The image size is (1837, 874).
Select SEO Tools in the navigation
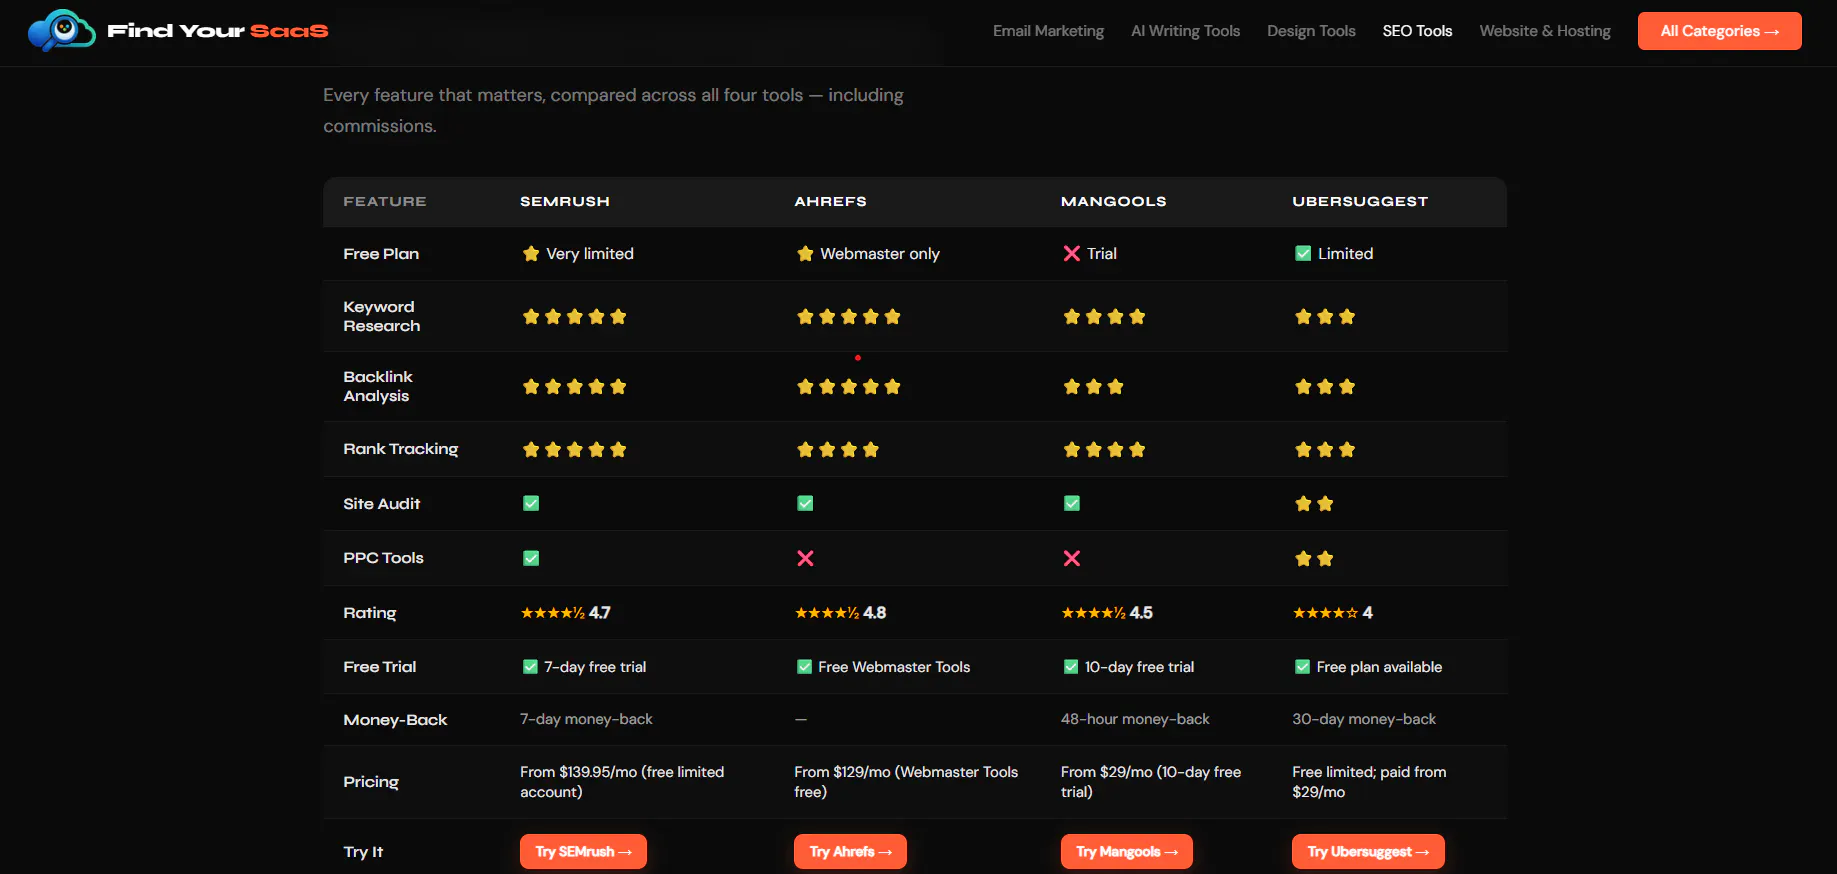point(1417,31)
